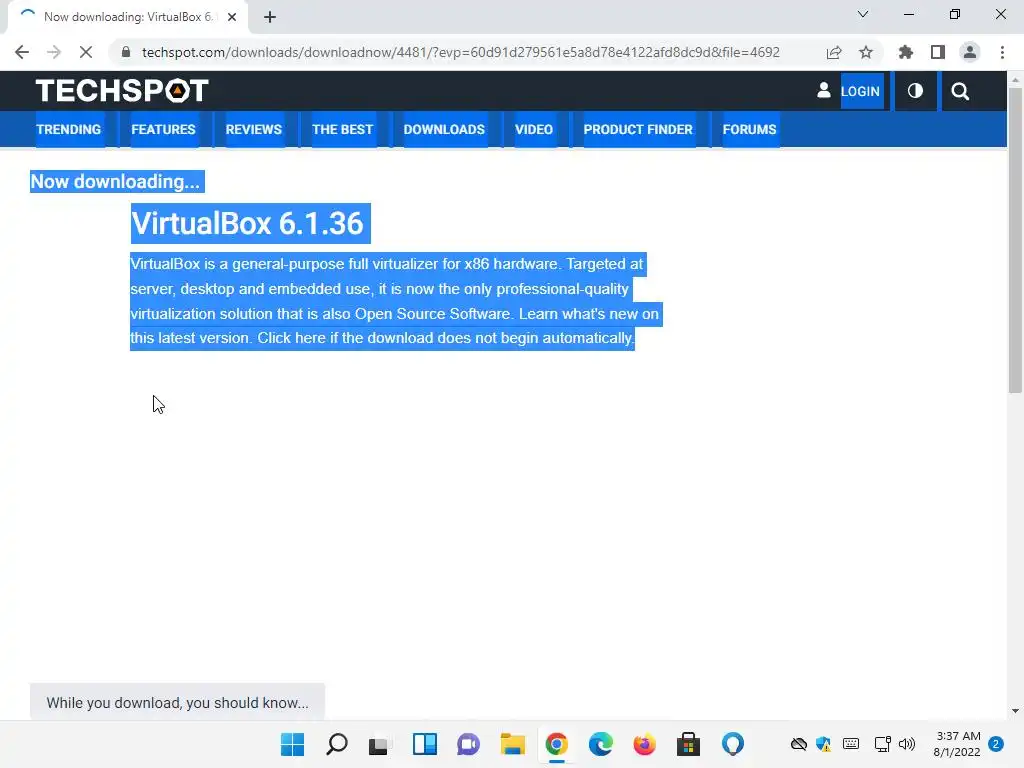The width and height of the screenshot is (1024, 768).
Task: Open the Chrome profile avatar
Action: [970, 52]
